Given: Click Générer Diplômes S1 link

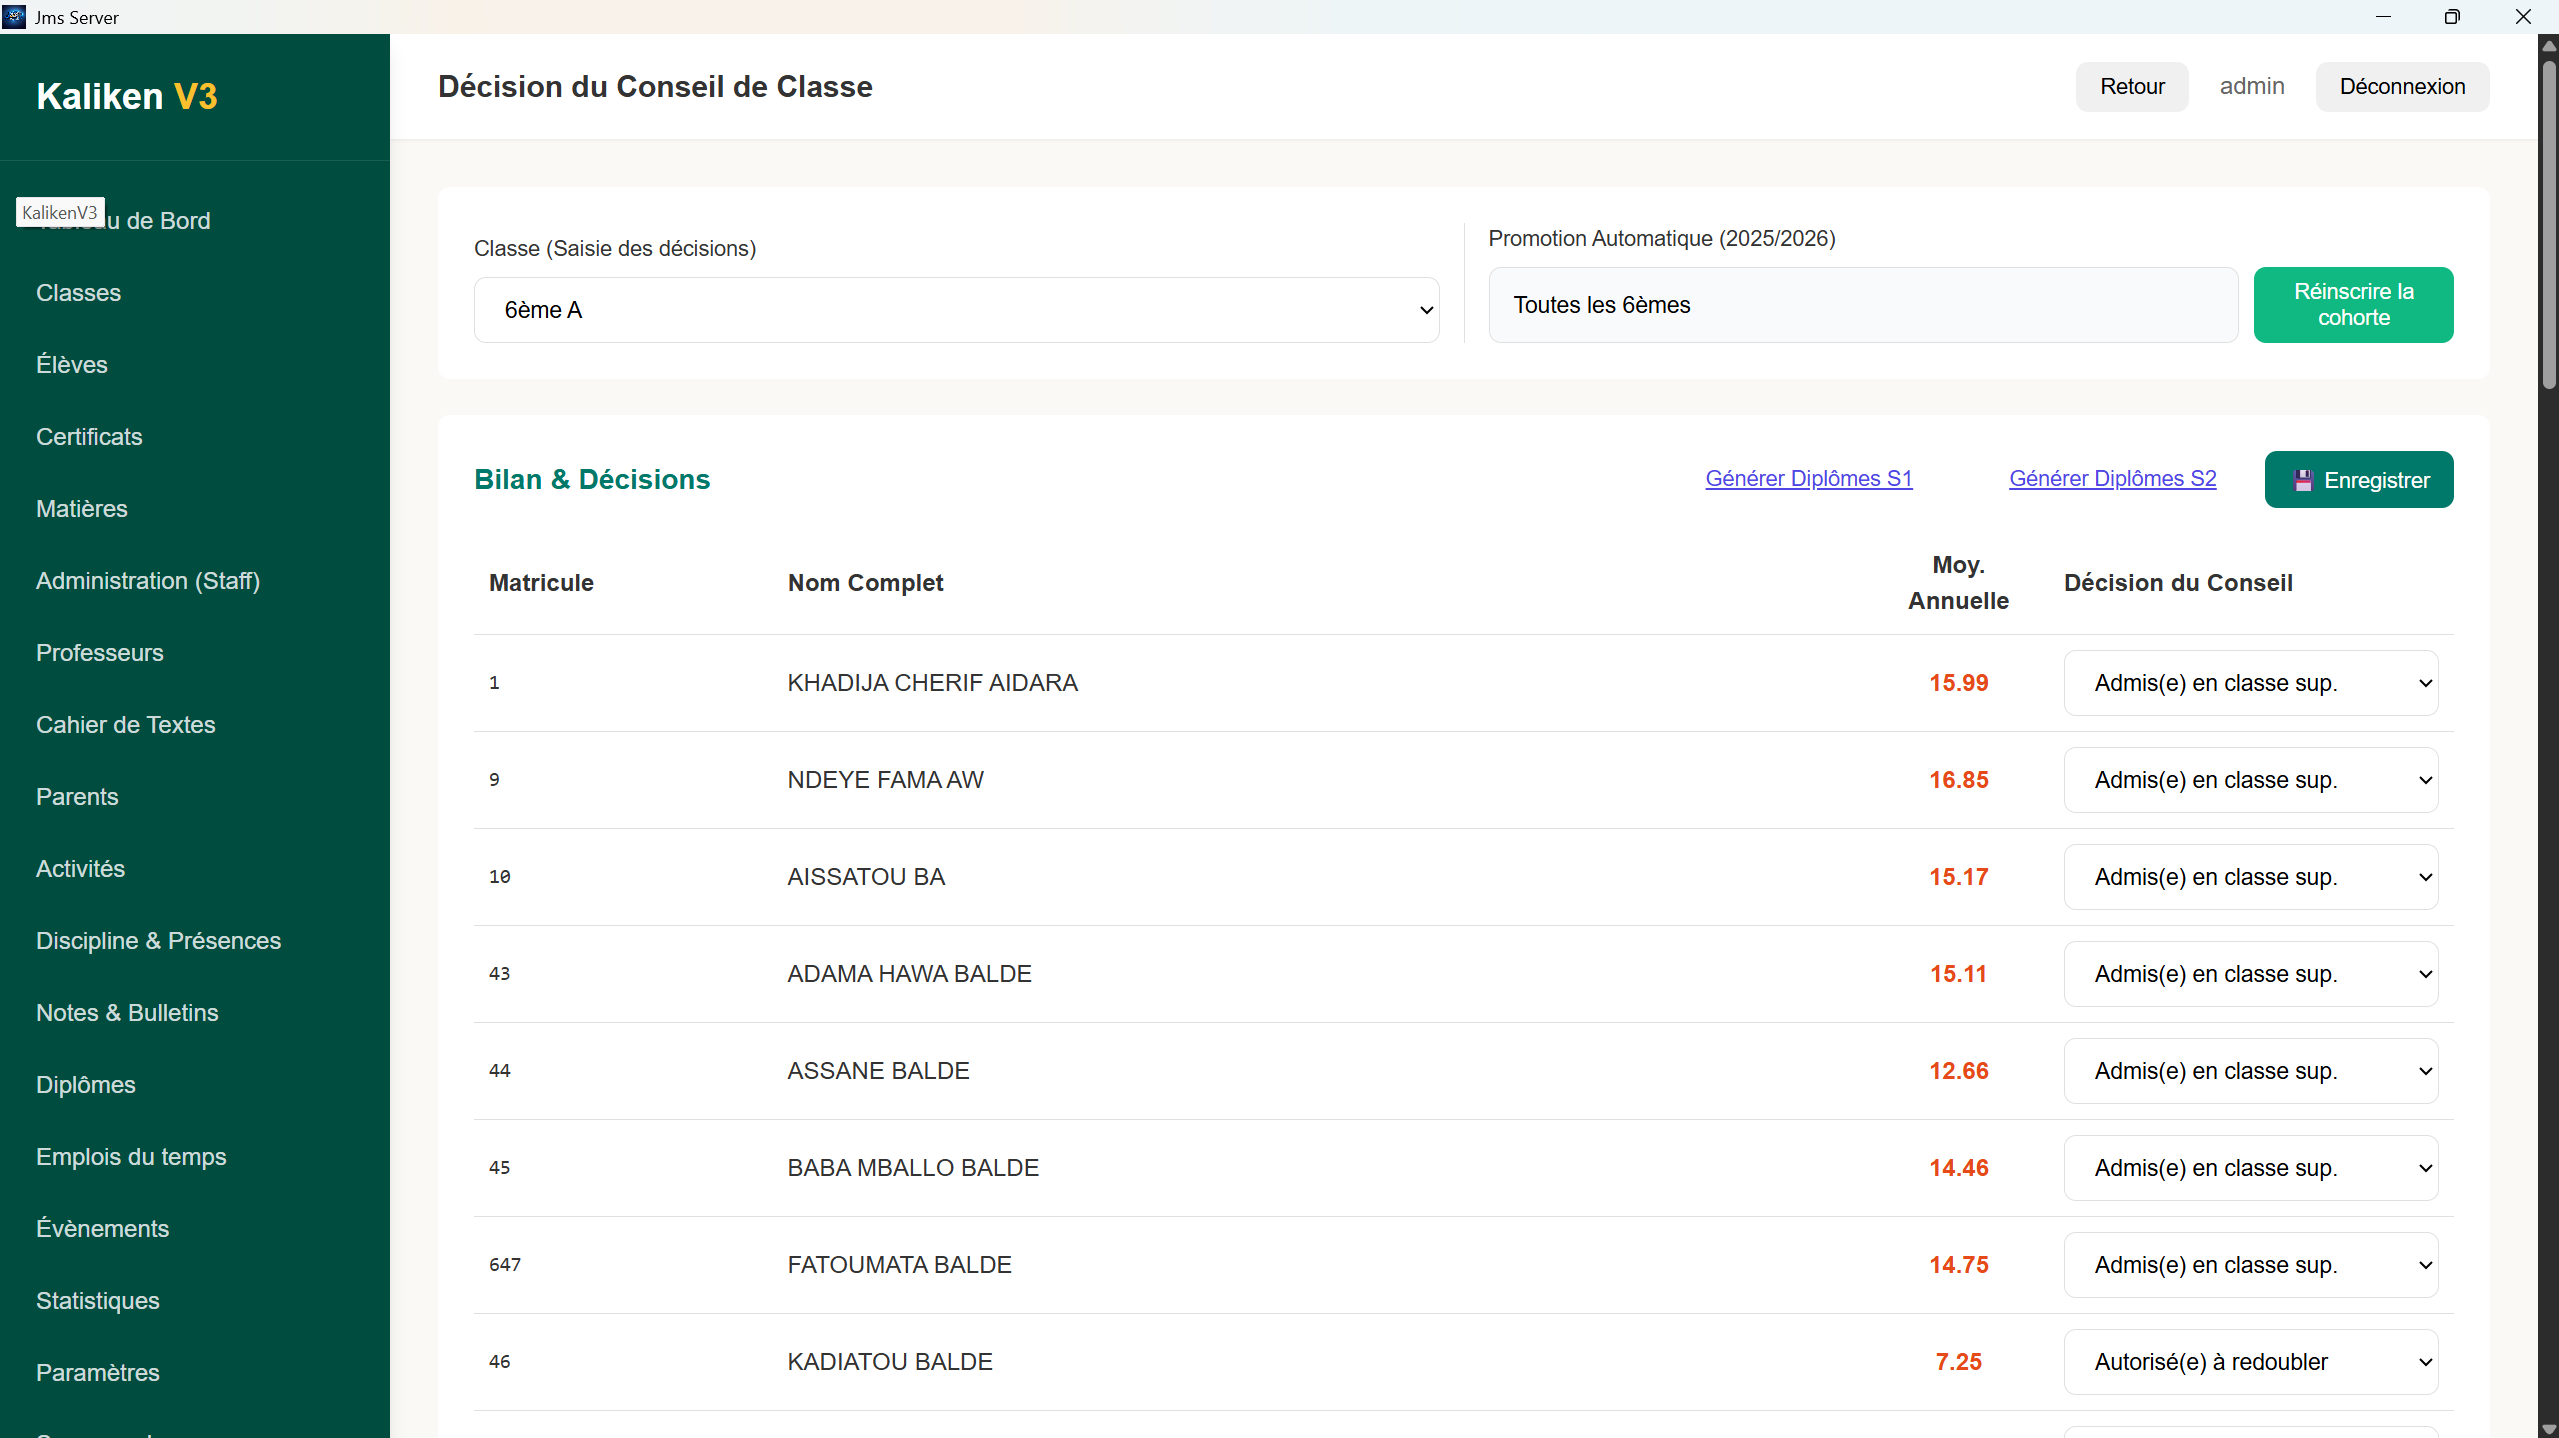Looking at the screenshot, I should pos(1808,479).
